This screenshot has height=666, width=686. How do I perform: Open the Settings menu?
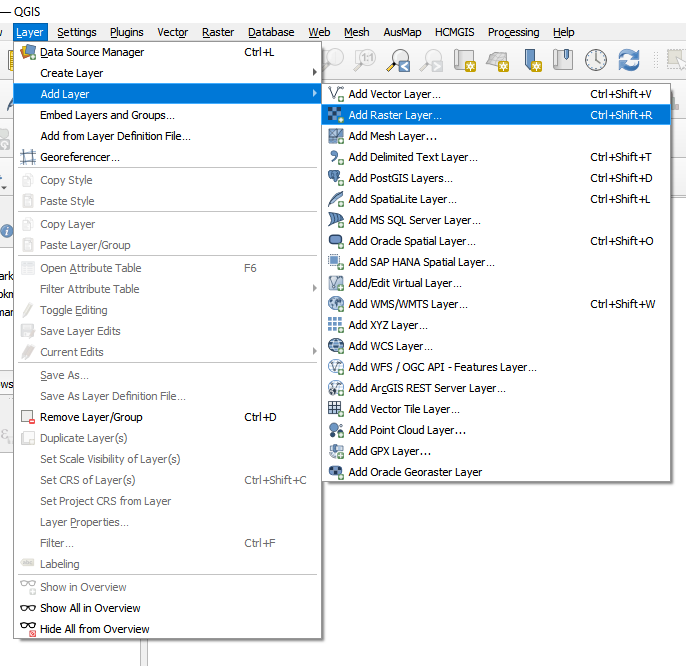point(77,32)
